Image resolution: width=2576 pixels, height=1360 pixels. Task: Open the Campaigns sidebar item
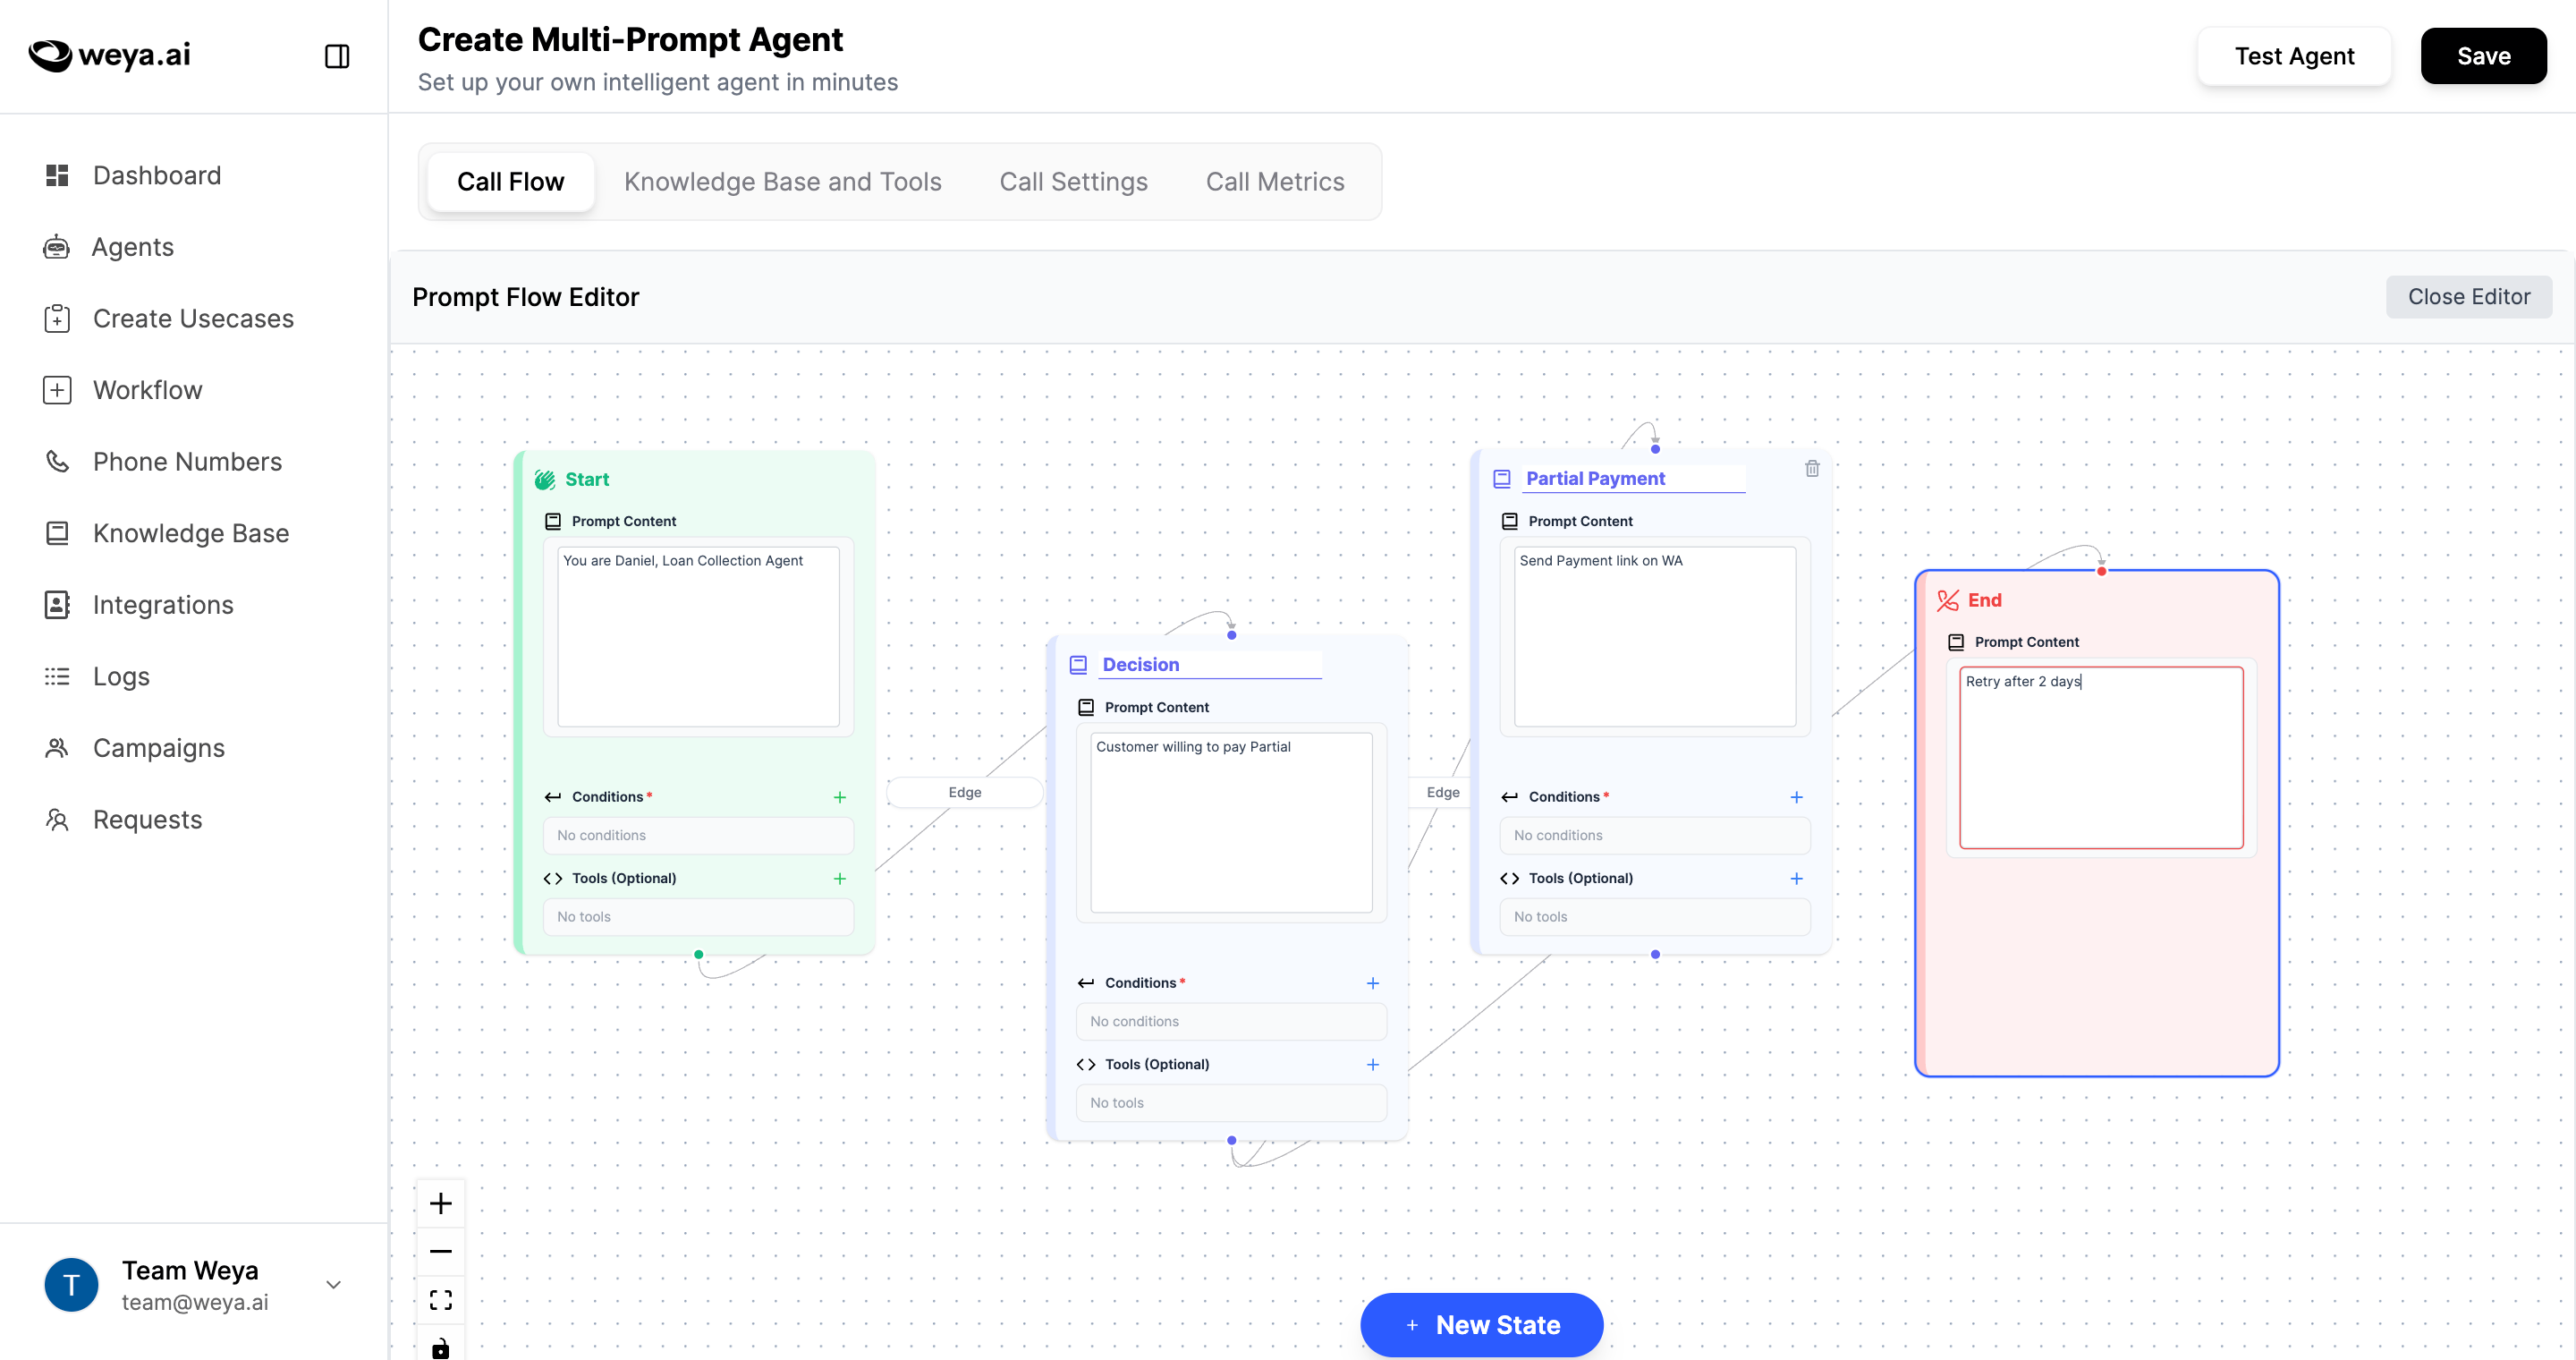click(158, 748)
